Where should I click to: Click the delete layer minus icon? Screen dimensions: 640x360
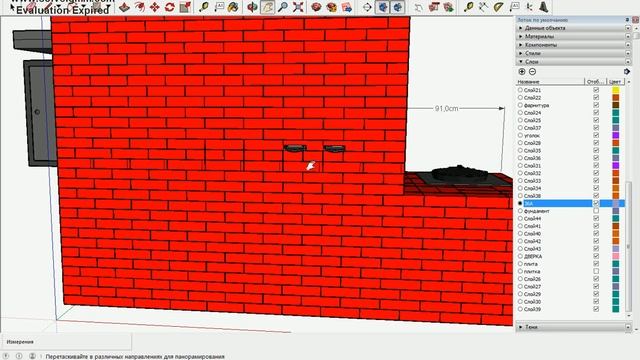click(532, 71)
